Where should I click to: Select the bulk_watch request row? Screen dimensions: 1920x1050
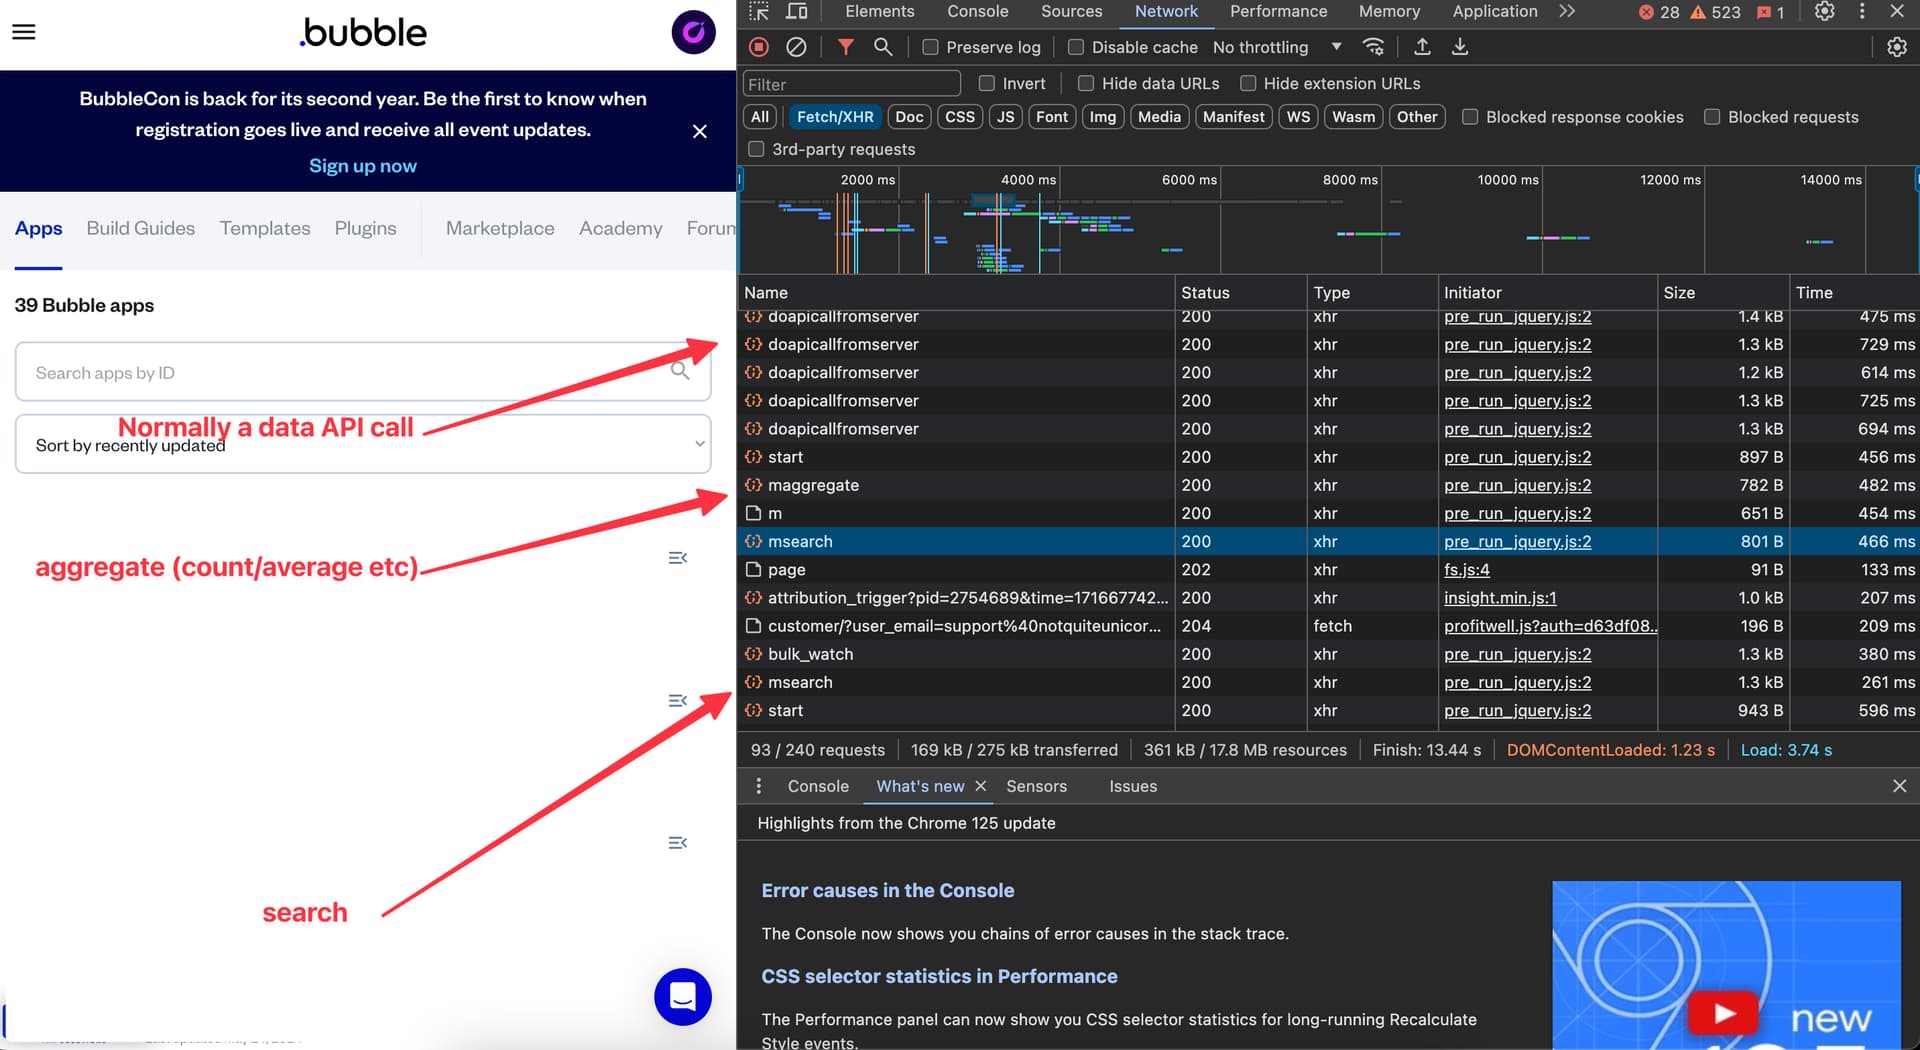tap(1328, 654)
